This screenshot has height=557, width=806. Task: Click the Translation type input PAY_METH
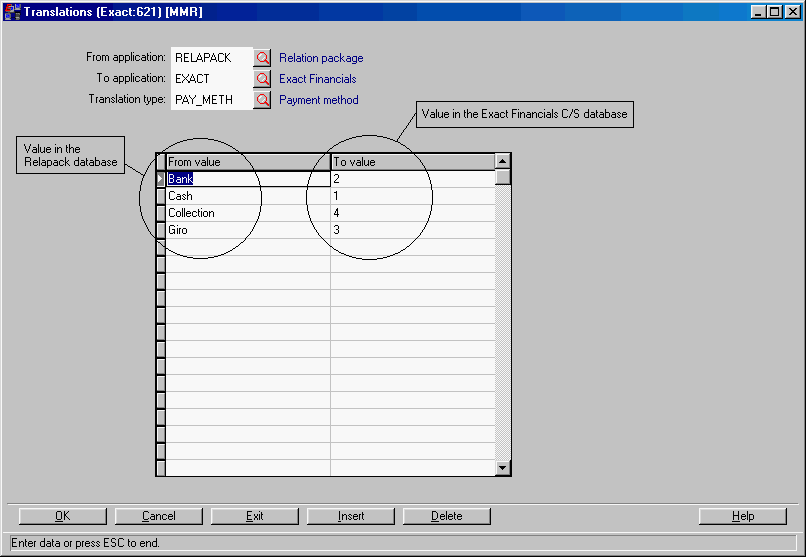pyautogui.click(x=212, y=100)
